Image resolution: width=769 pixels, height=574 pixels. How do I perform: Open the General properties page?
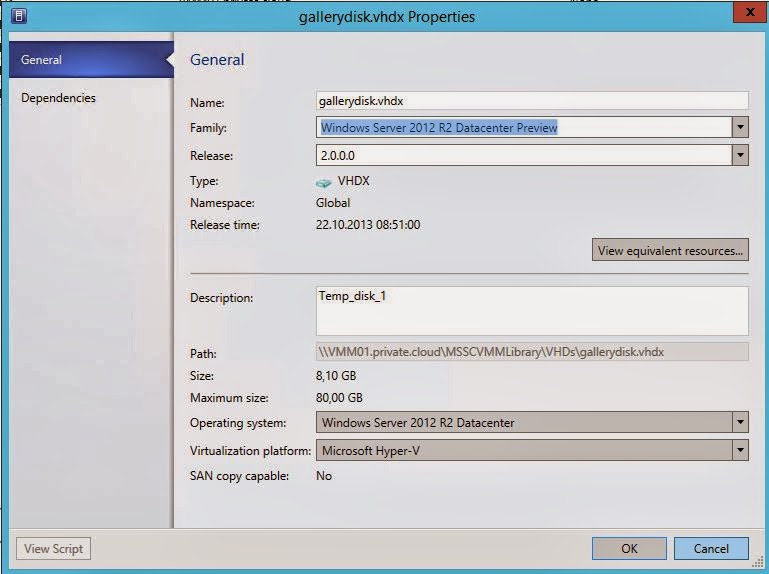tap(91, 60)
